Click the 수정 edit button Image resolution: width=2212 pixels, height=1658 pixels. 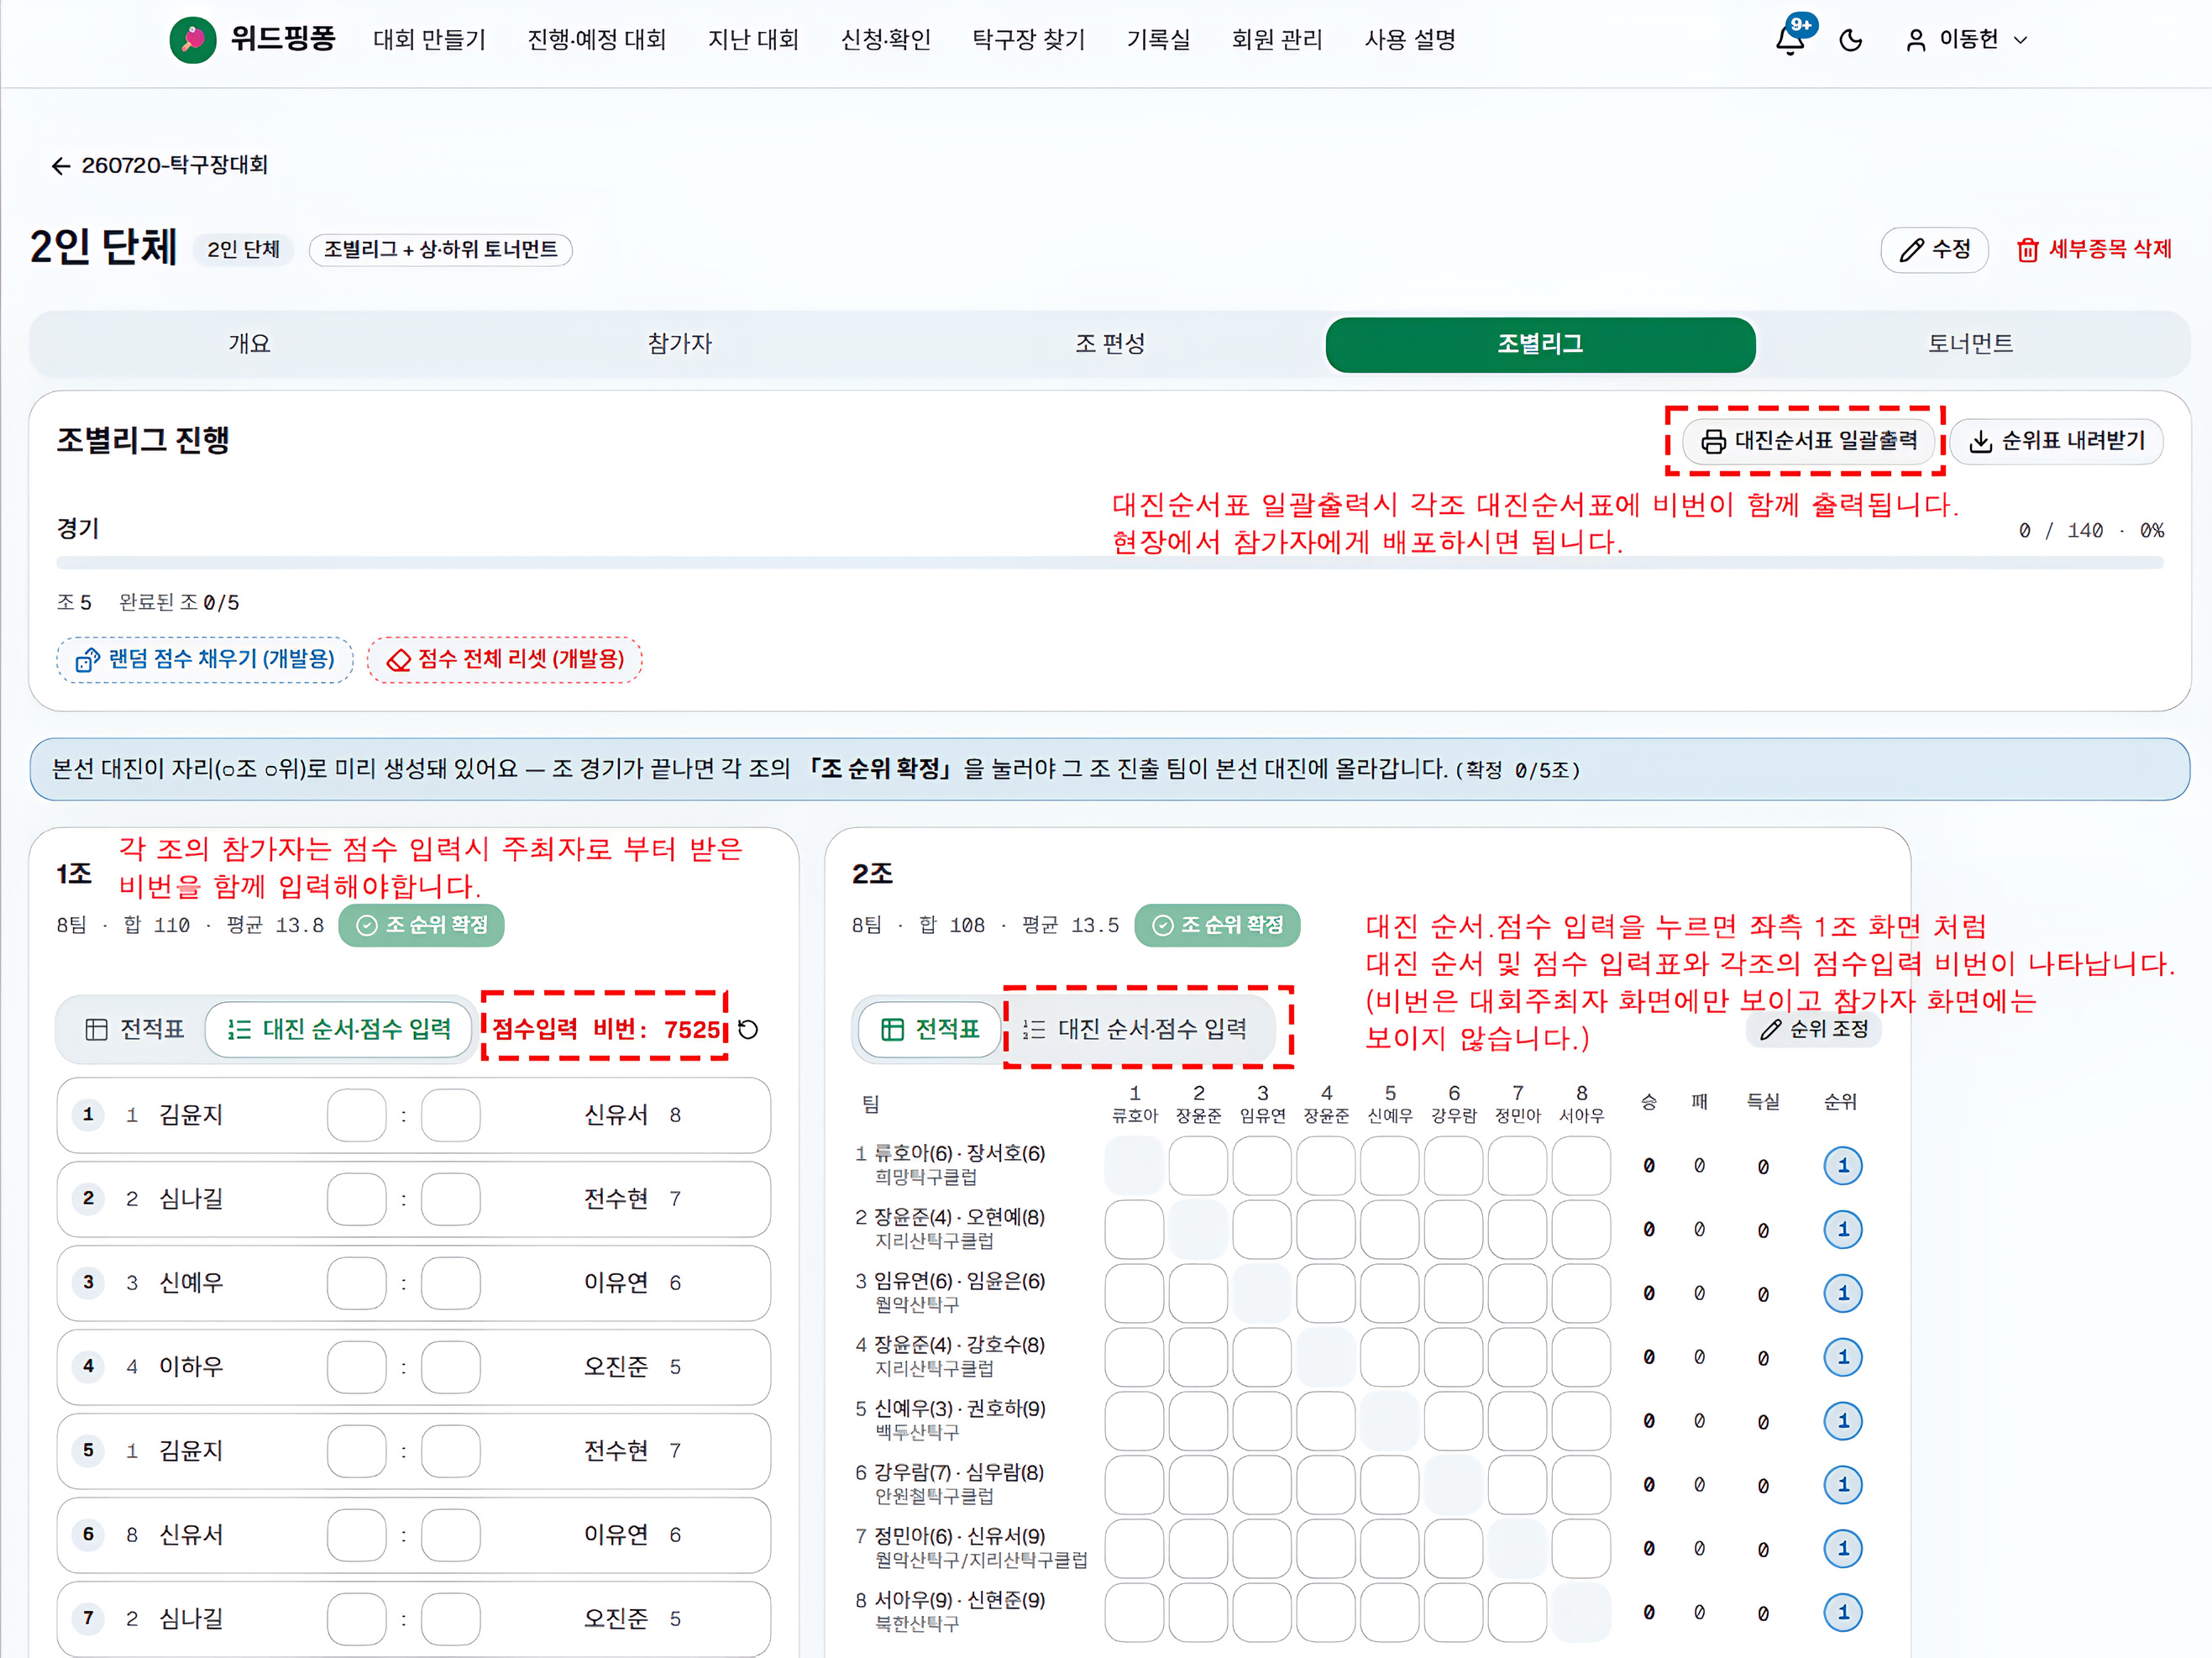point(1934,249)
